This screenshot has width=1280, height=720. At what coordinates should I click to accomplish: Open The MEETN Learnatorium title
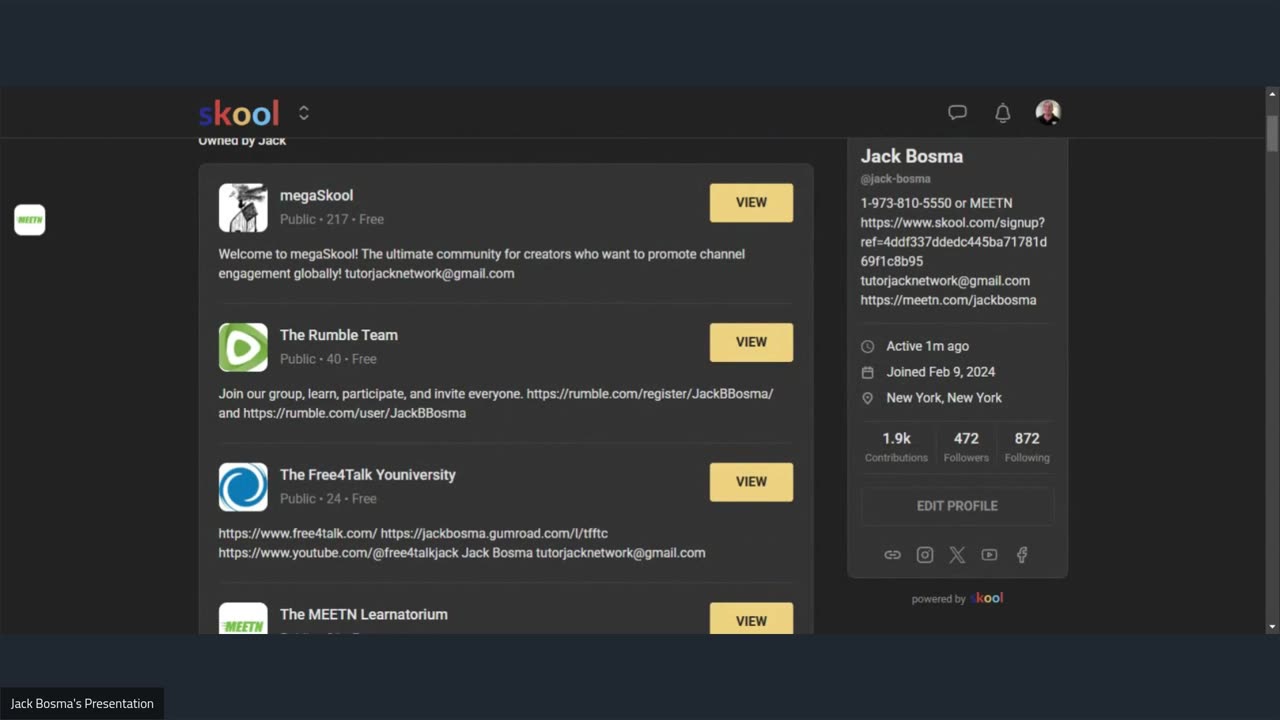364,614
